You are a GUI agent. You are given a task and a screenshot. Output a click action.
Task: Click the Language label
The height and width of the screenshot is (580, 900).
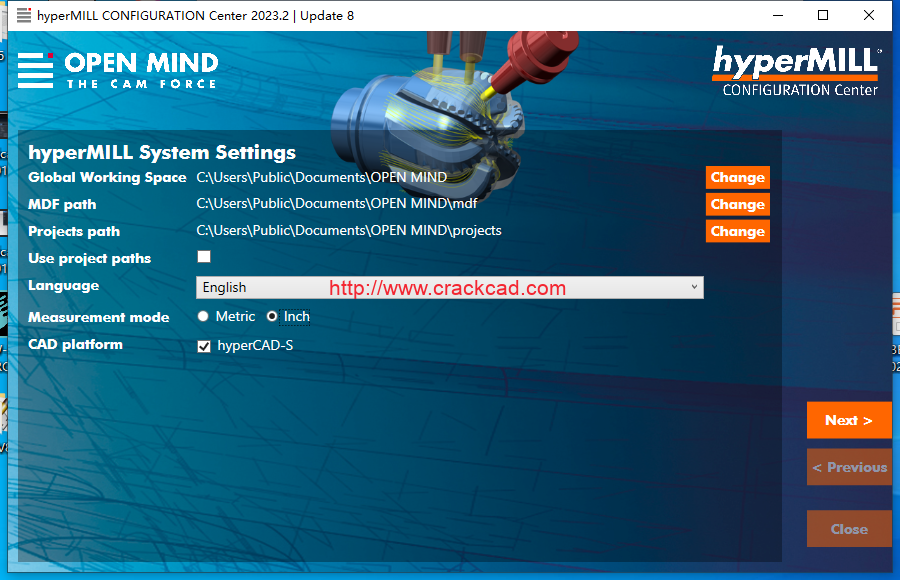(x=64, y=285)
